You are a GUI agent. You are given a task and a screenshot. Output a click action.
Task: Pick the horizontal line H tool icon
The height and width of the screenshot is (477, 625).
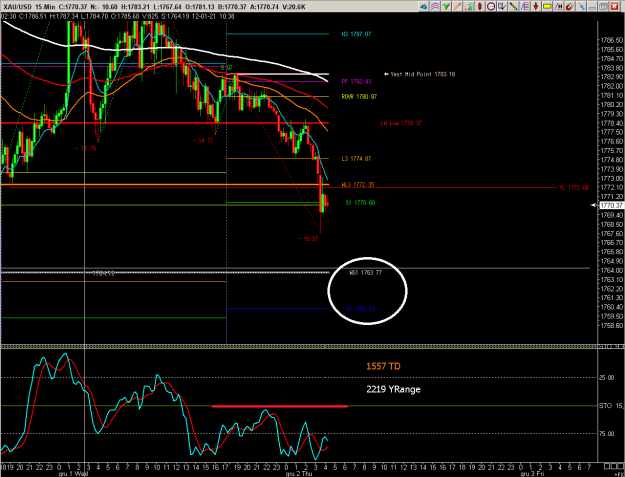pos(558,6)
